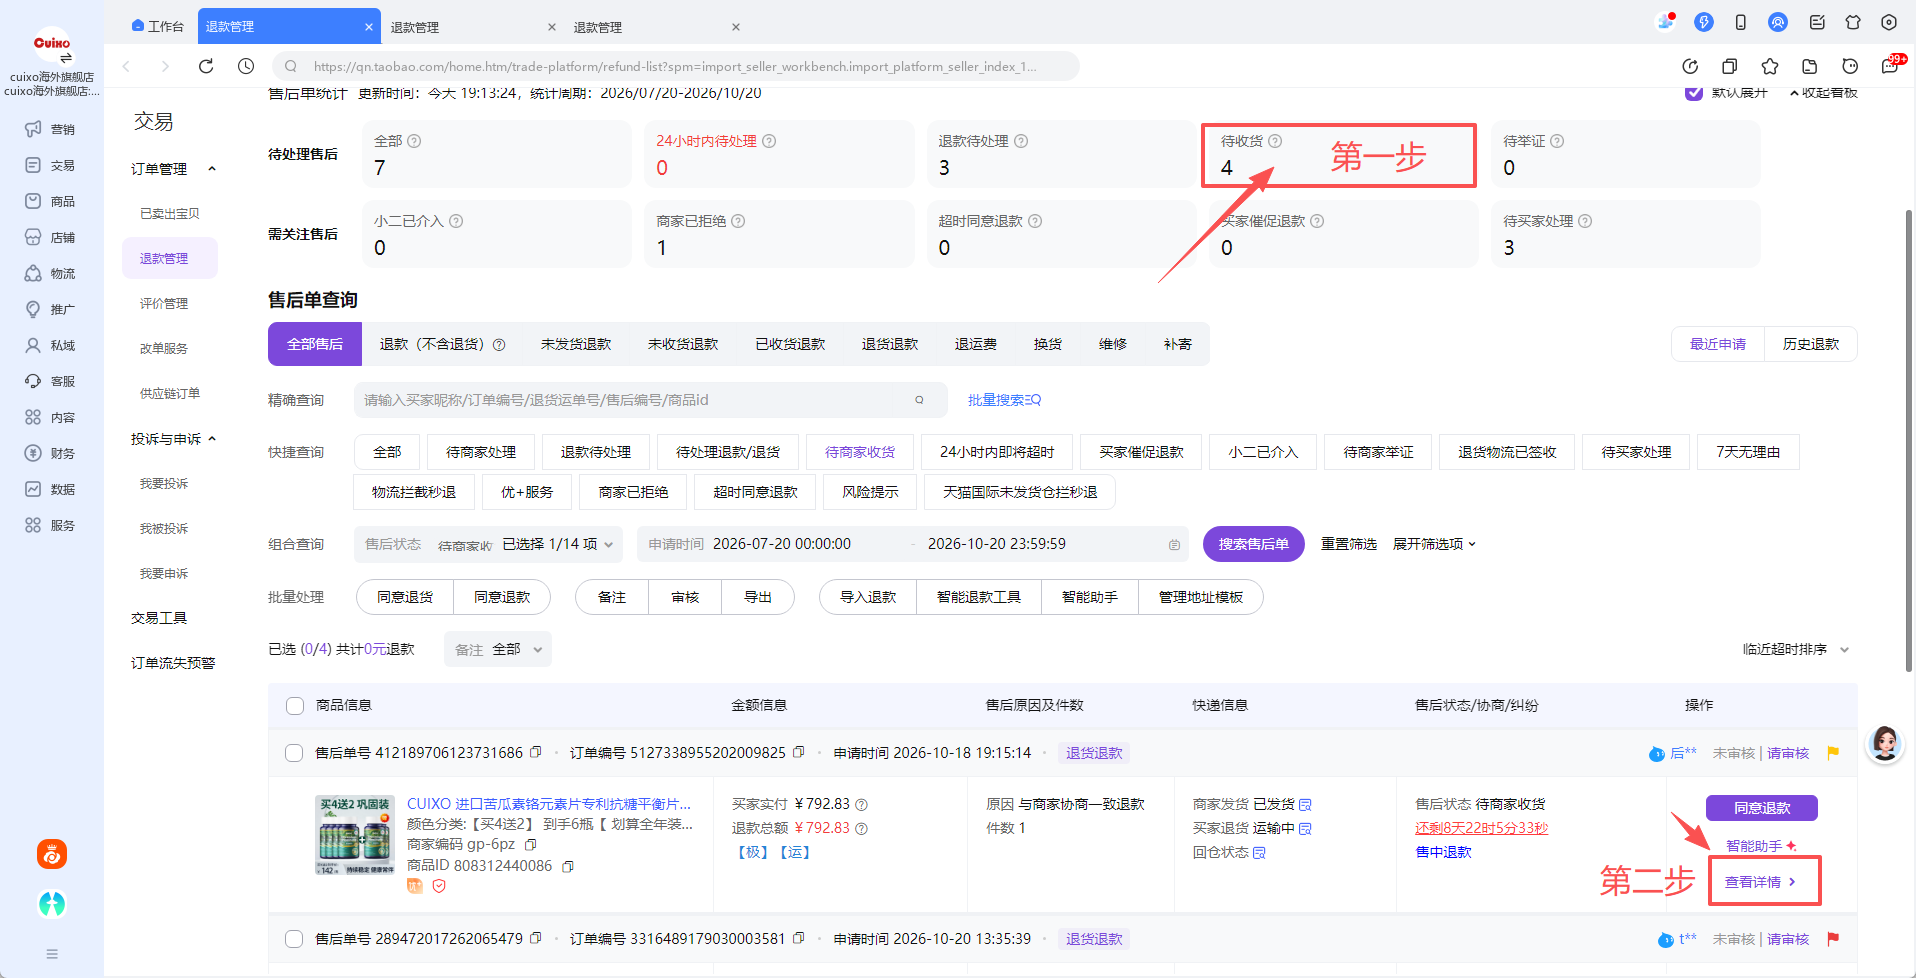Click the red flag on the second refund row
The width and height of the screenshot is (1916, 978).
tap(1833, 939)
